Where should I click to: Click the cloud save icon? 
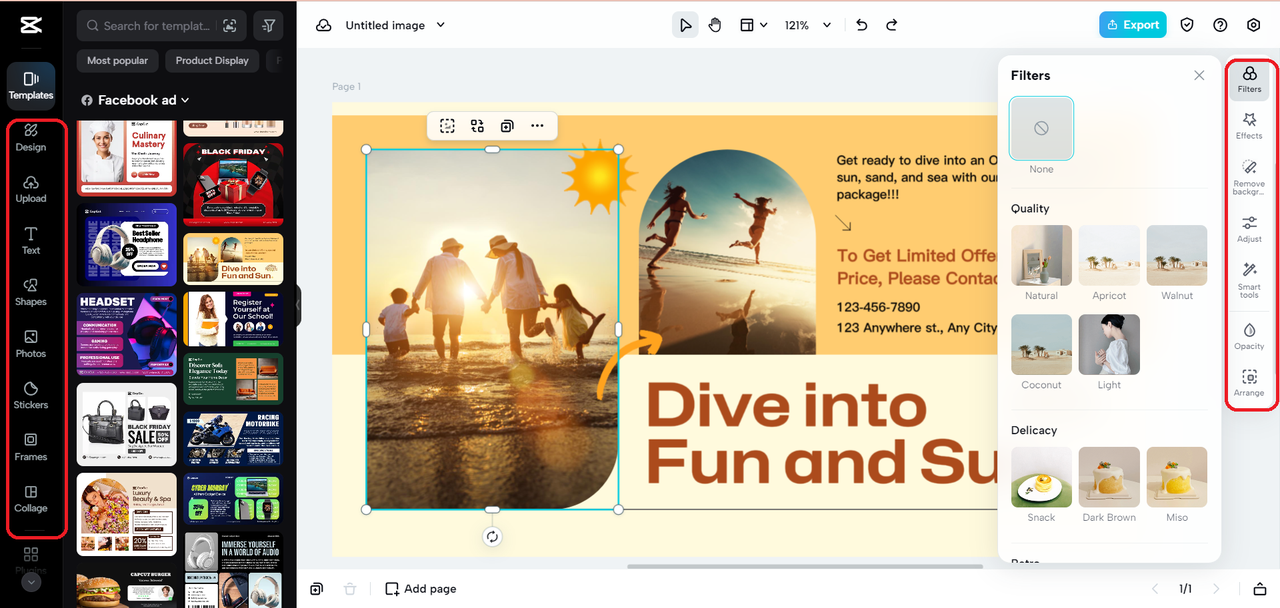point(324,25)
